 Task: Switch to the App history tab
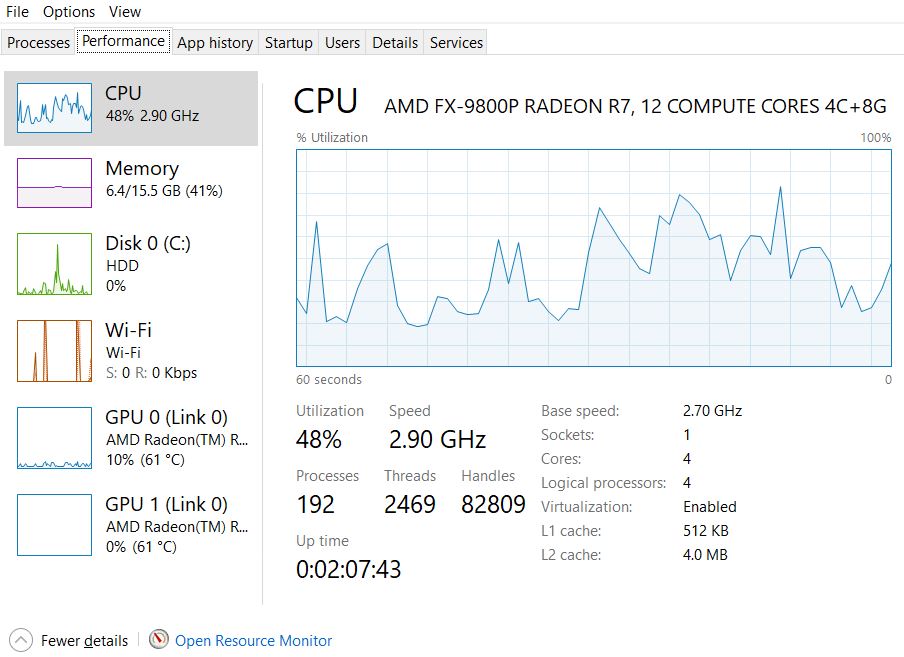(215, 43)
